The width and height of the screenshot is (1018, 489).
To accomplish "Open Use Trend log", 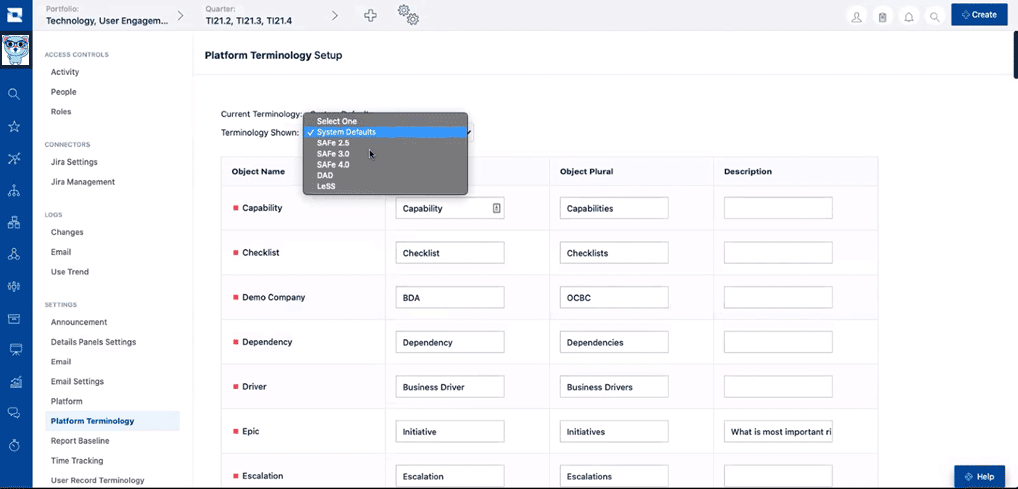I will pyautogui.click(x=69, y=271).
